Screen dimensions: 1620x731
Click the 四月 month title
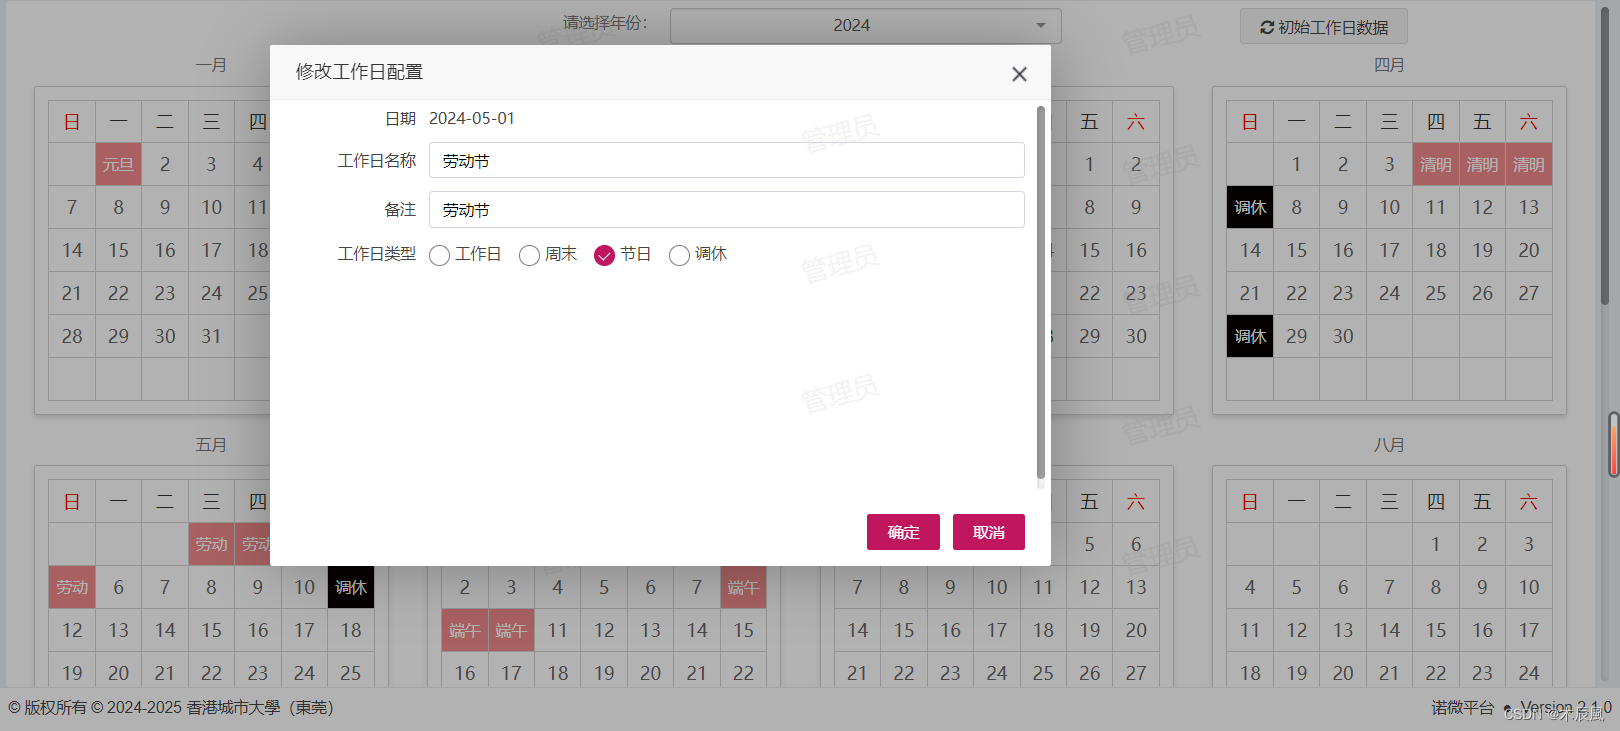pyautogui.click(x=1389, y=65)
